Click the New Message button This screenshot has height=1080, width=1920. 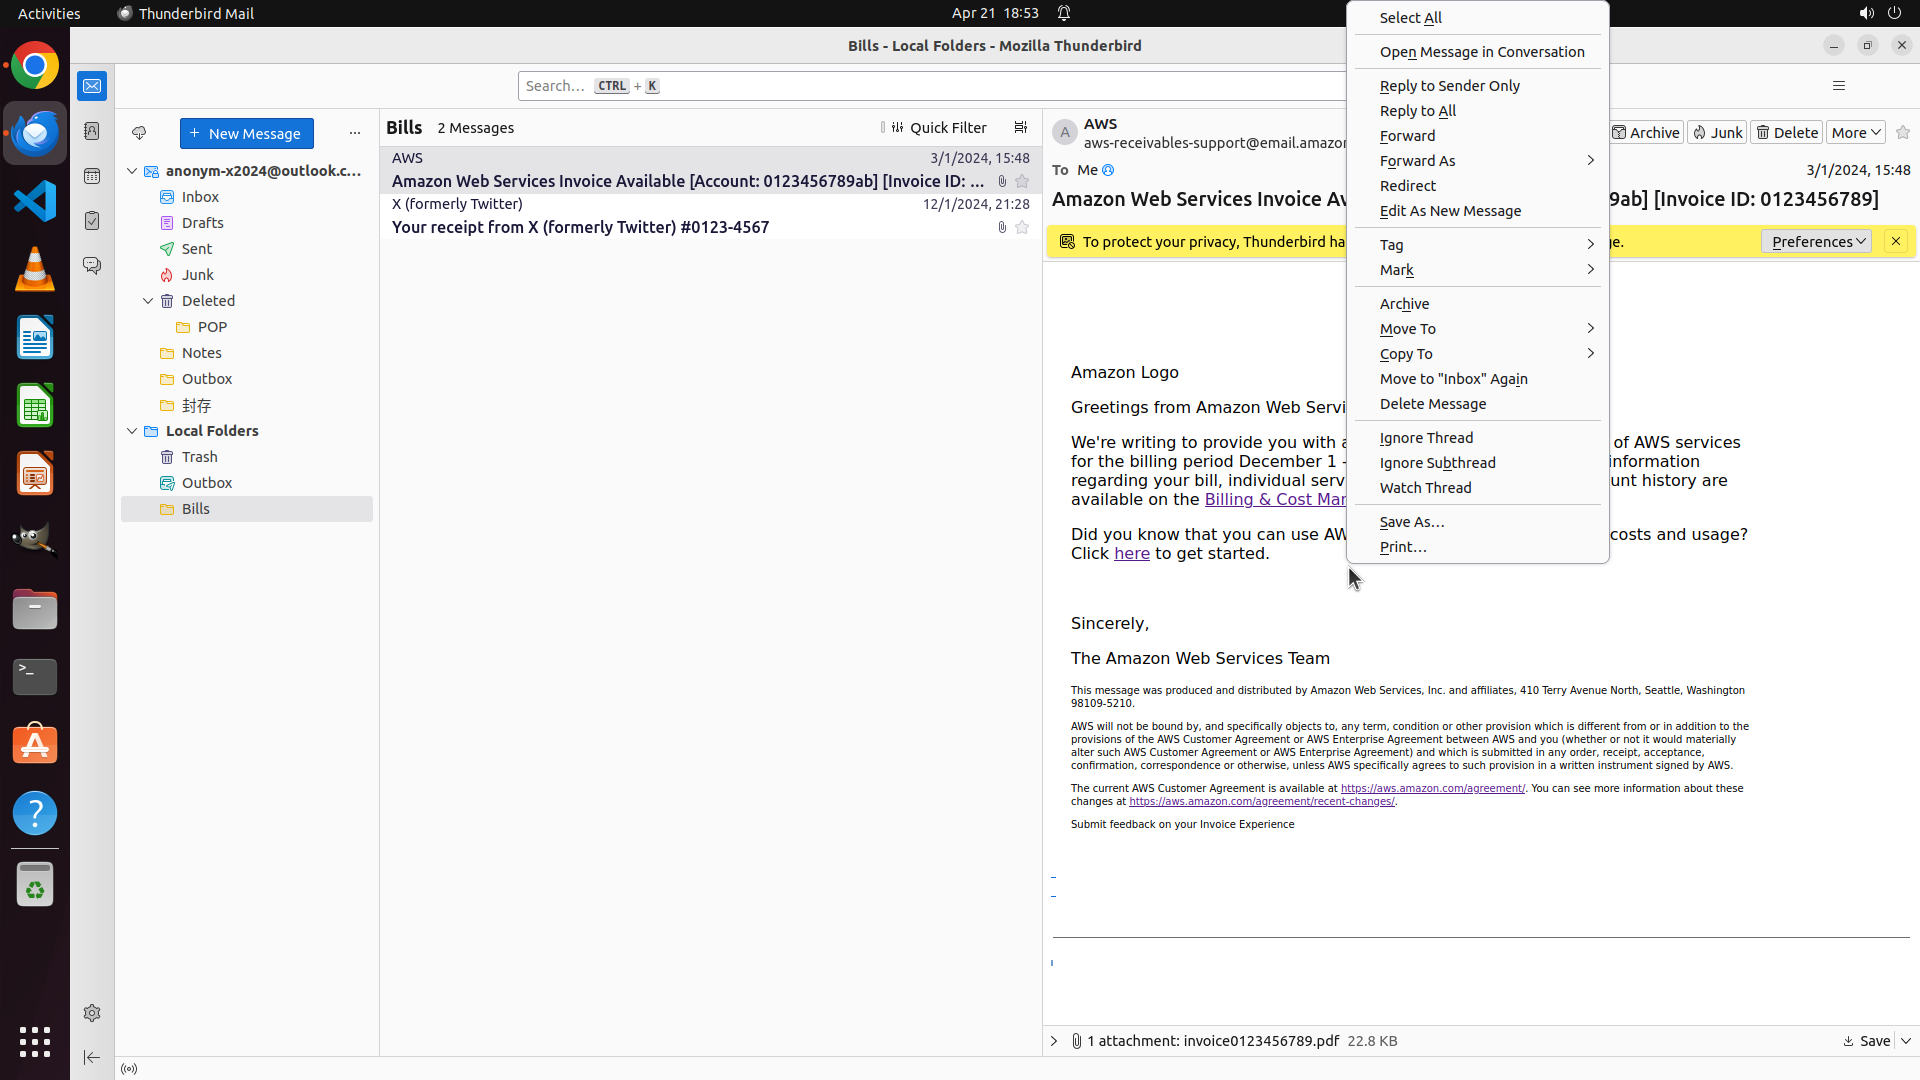[246, 133]
